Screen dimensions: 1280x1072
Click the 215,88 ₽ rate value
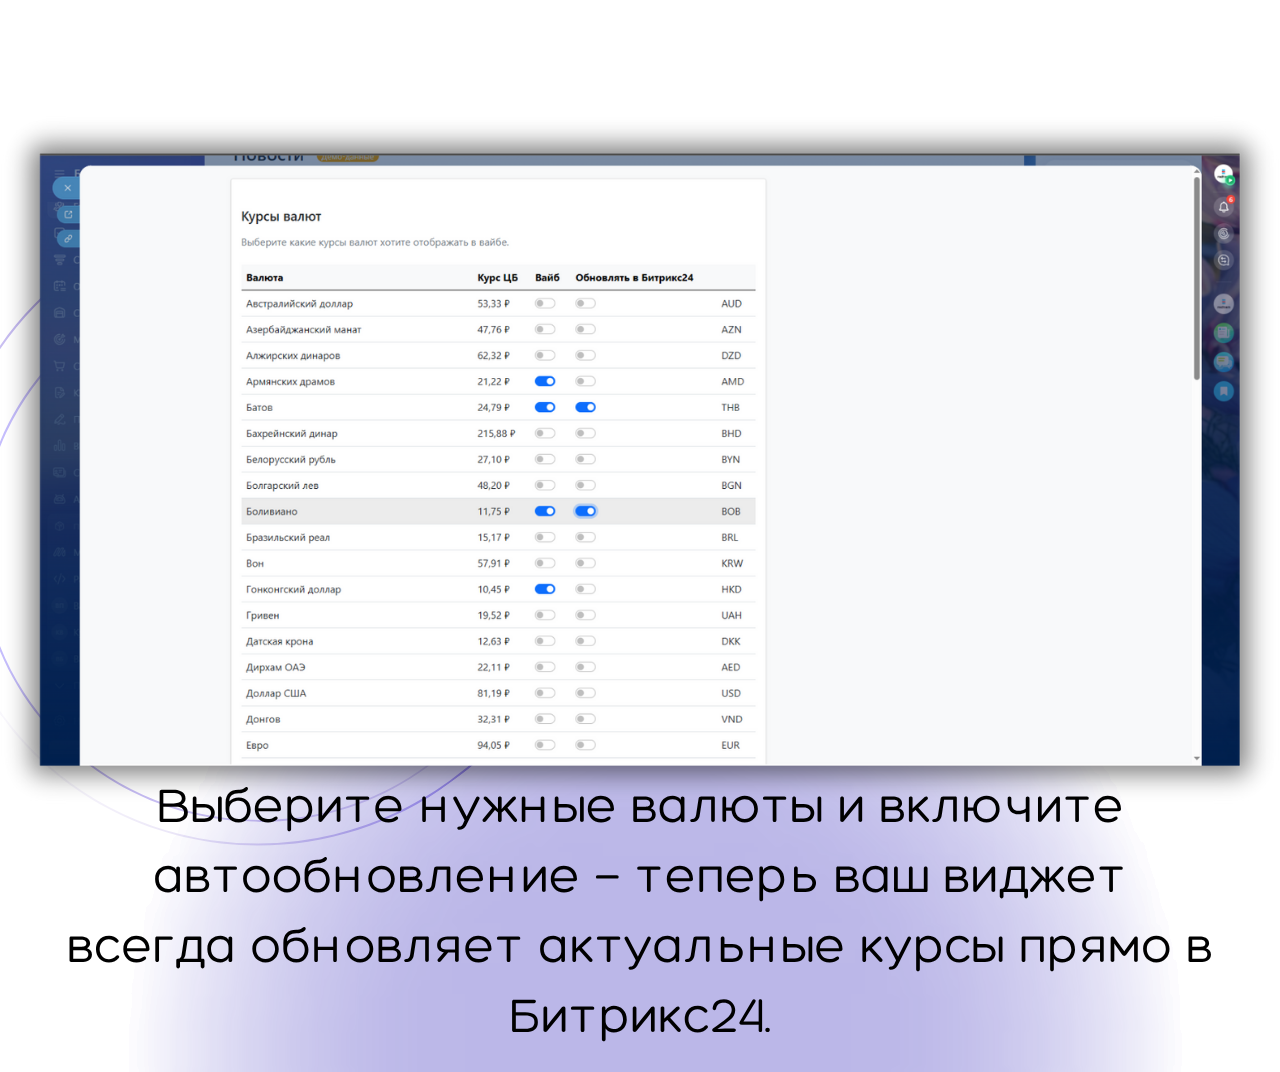click(x=496, y=433)
